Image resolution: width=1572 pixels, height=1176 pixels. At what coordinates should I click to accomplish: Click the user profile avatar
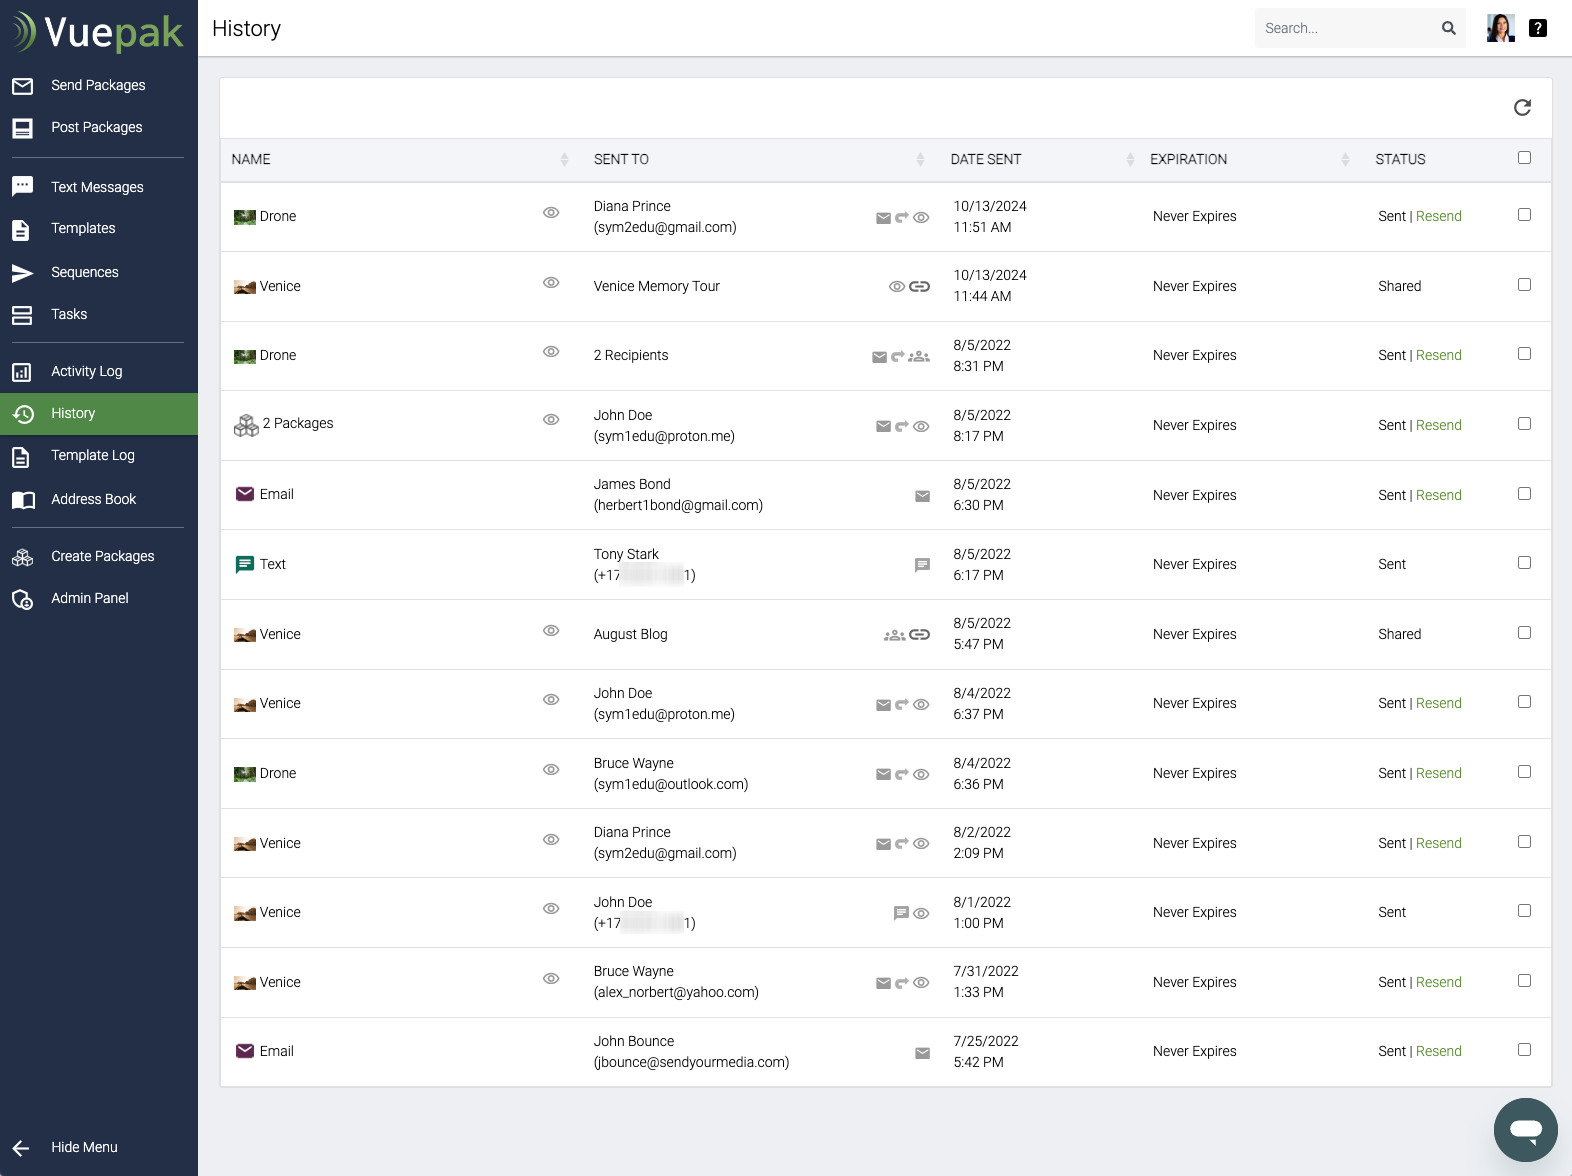coord(1500,28)
